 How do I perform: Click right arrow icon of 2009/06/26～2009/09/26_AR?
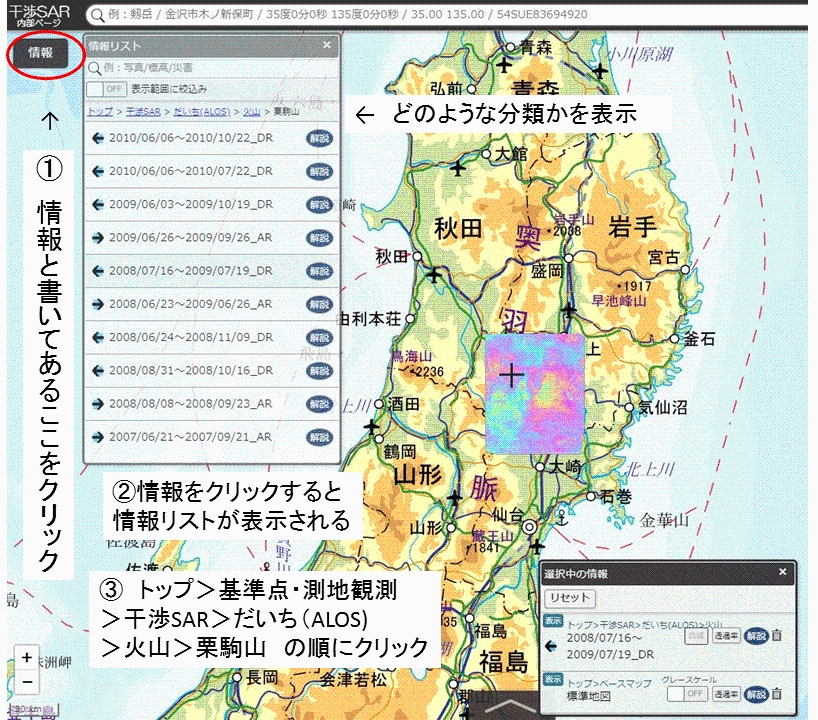coord(98,238)
